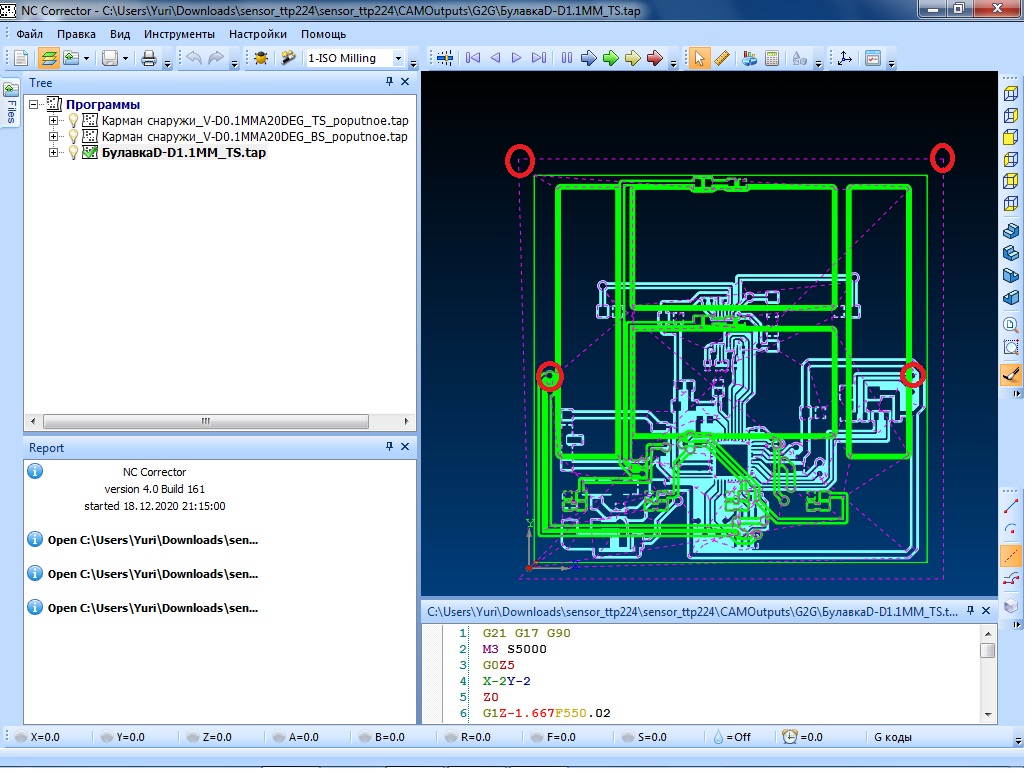Expand the БулавкаD-D1.1MM_TS.tap tree node
Viewport: 1032px width, 774px height.
pyautogui.click(x=54, y=153)
